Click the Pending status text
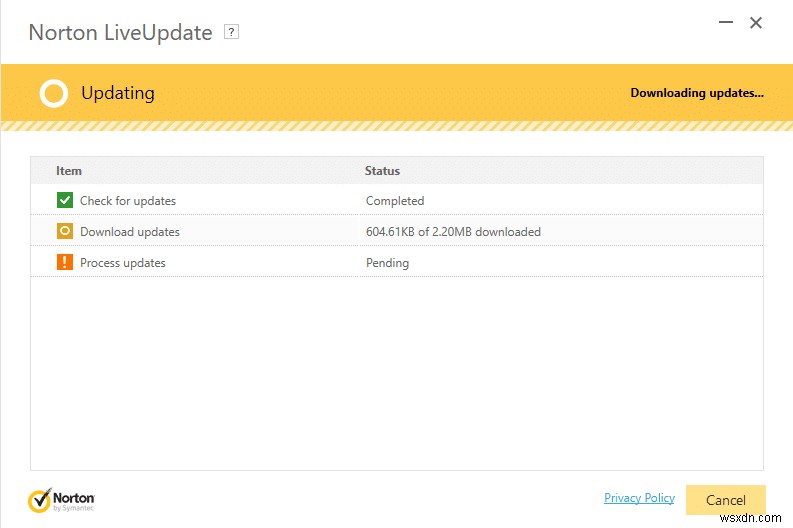 point(387,263)
